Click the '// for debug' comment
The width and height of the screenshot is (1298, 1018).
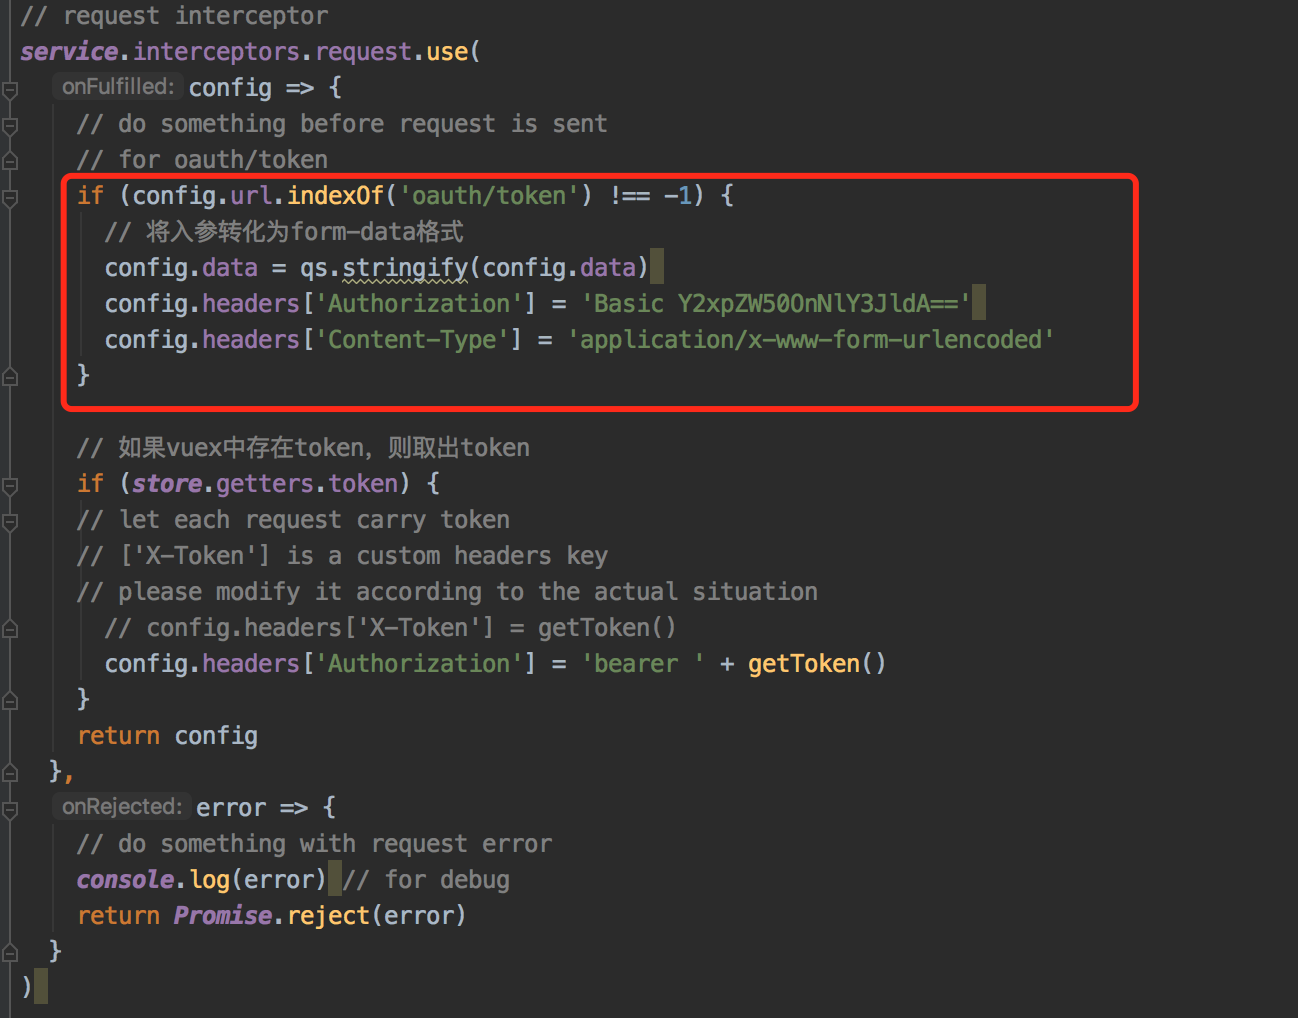pyautogui.click(x=426, y=880)
